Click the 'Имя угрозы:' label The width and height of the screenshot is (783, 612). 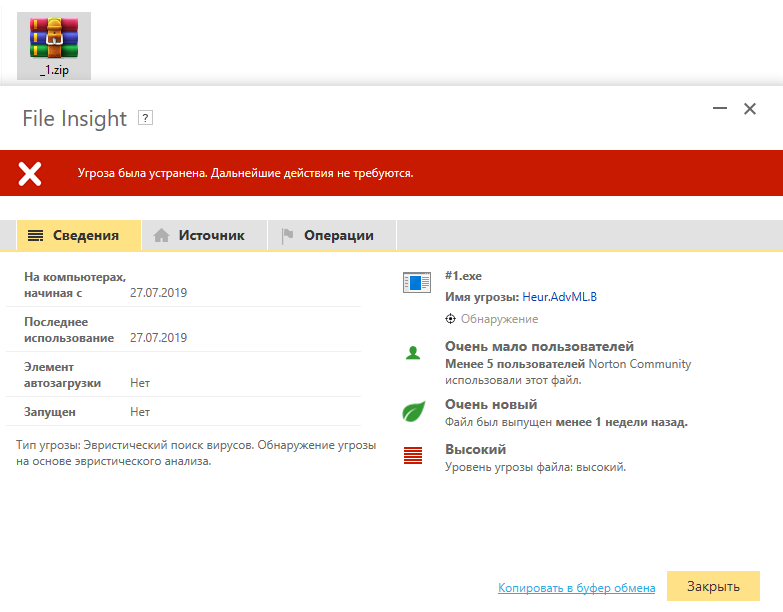[x=482, y=297]
